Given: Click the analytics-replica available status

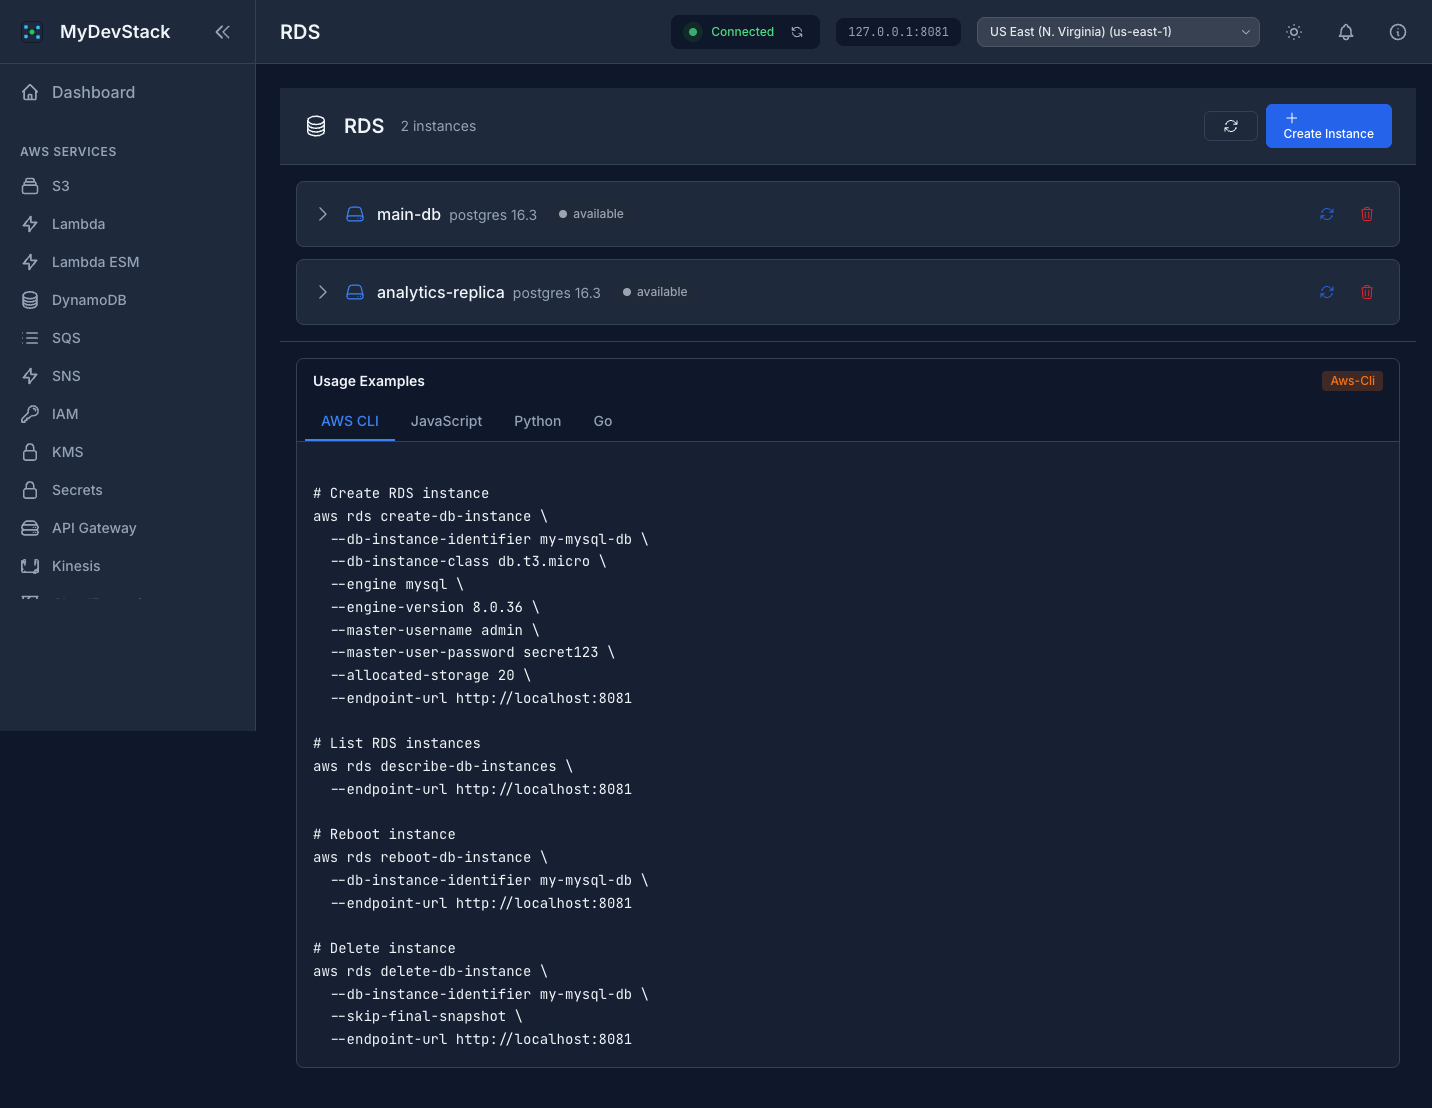Looking at the screenshot, I should [x=655, y=292].
